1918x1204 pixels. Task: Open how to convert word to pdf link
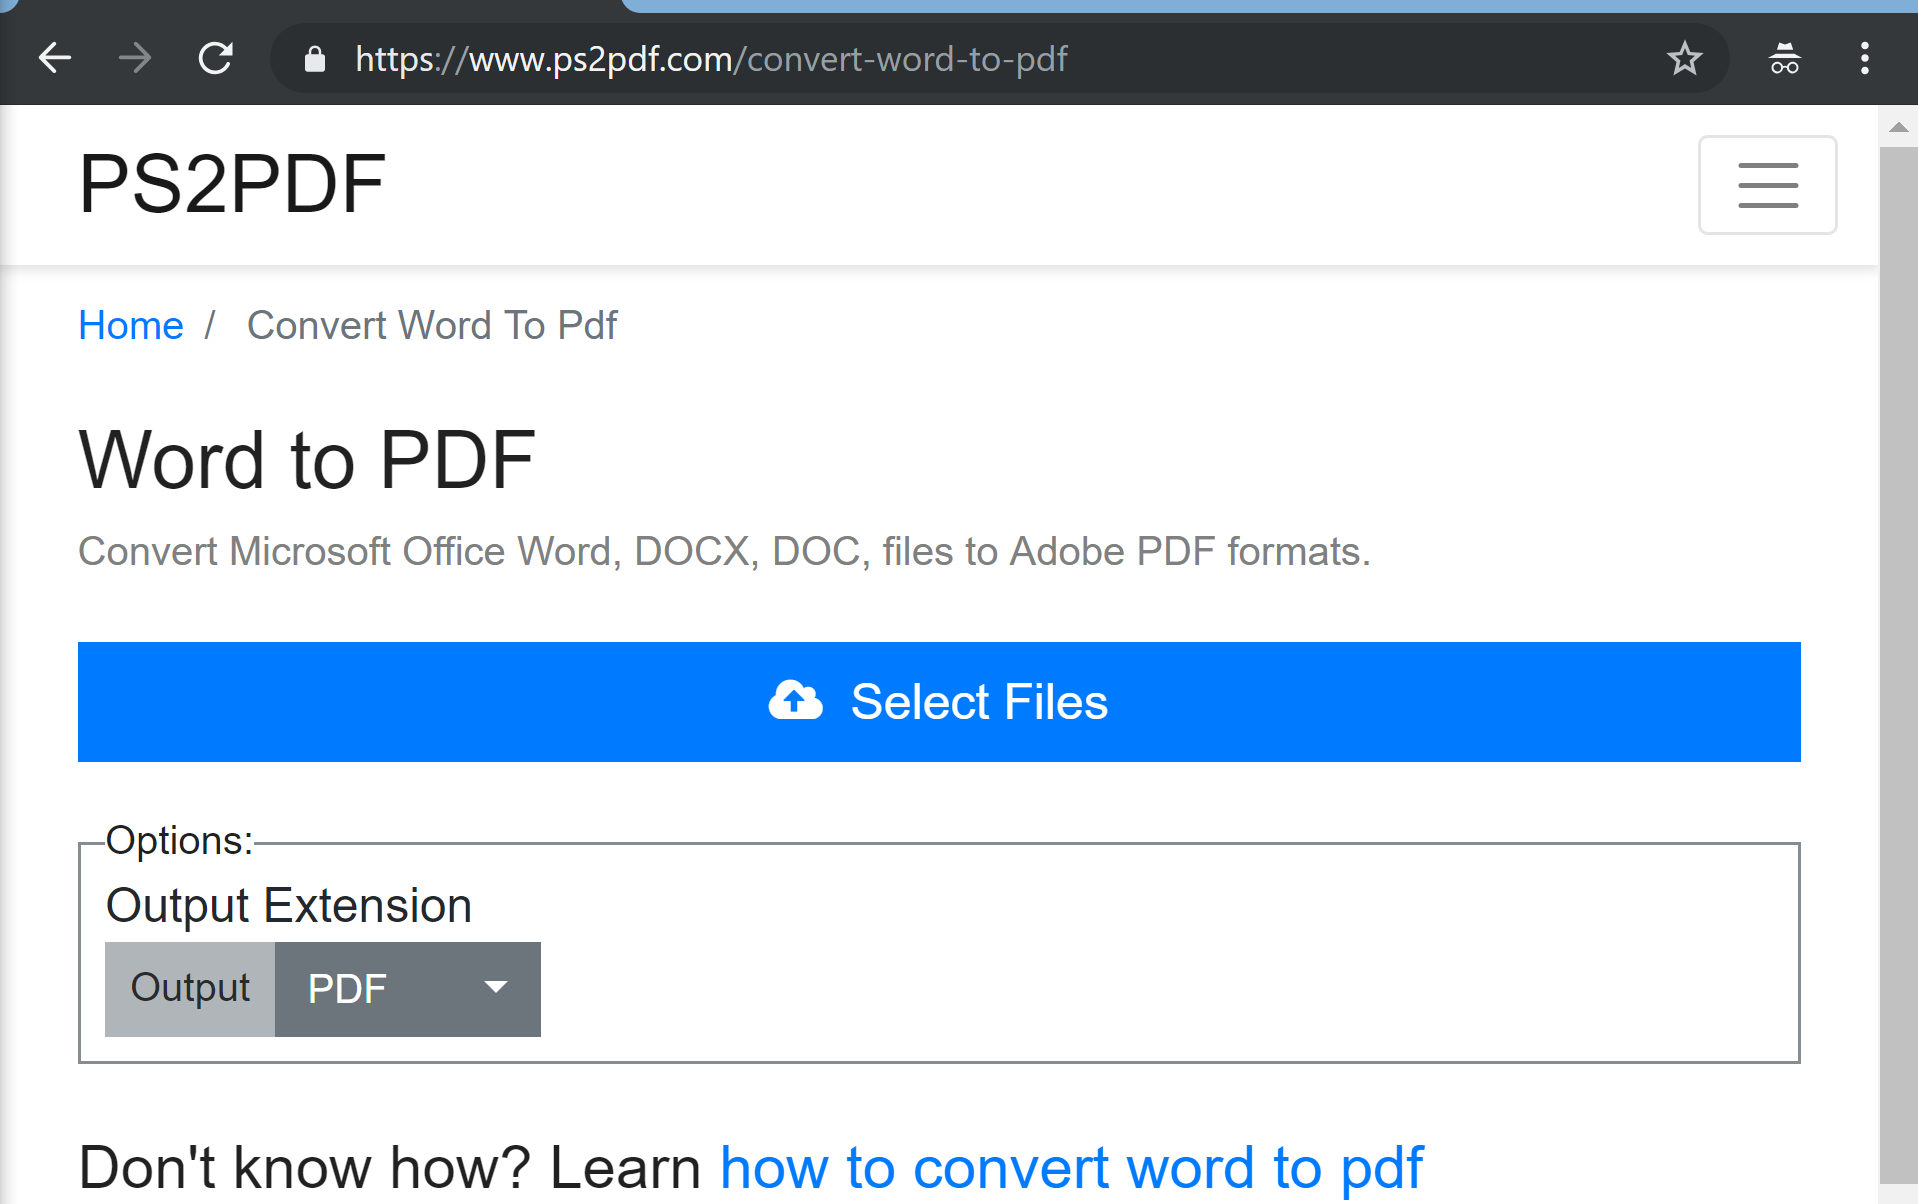[x=1071, y=1167]
